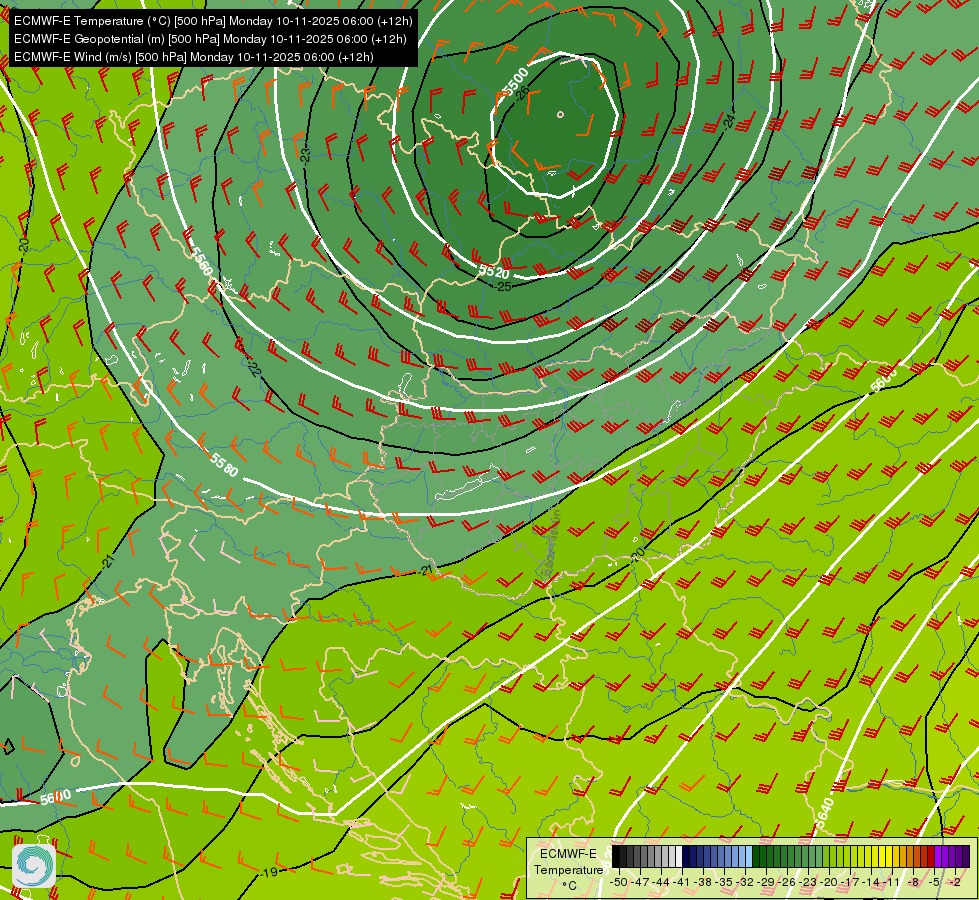Select the ECMWF-E Wind 500 hPa title line
979x900 pixels.
click(194, 57)
